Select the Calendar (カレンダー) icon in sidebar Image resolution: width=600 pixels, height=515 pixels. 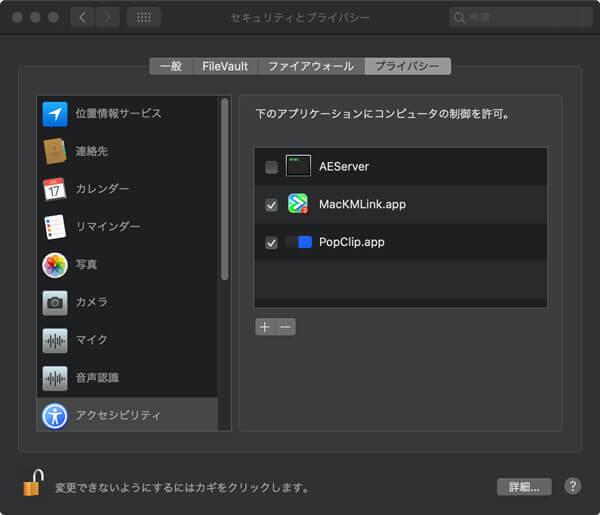[54, 189]
